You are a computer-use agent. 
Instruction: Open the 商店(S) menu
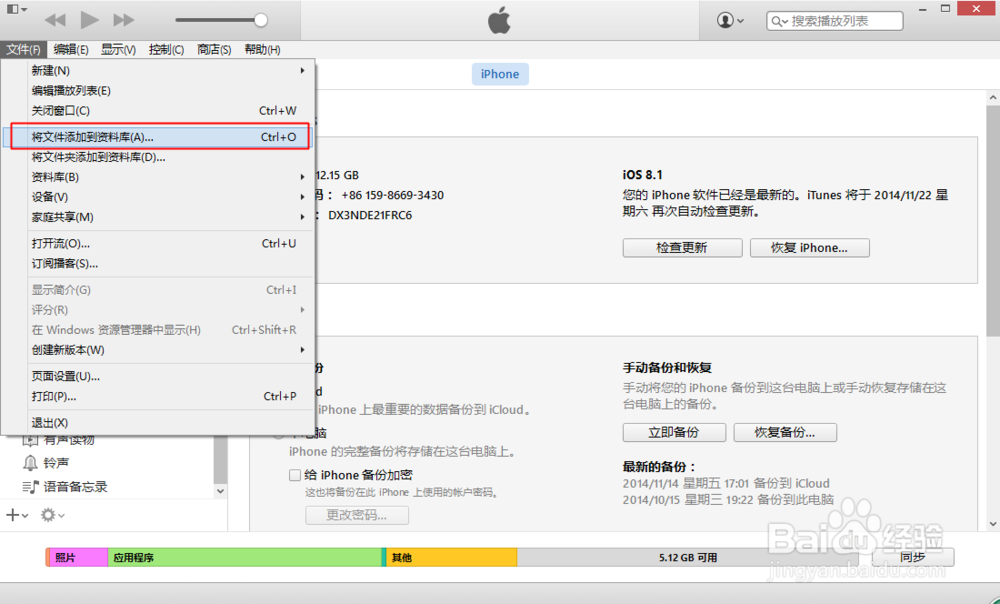click(x=214, y=49)
